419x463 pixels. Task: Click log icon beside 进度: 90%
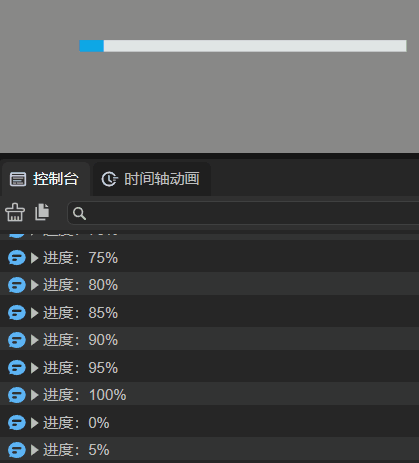click(17, 340)
